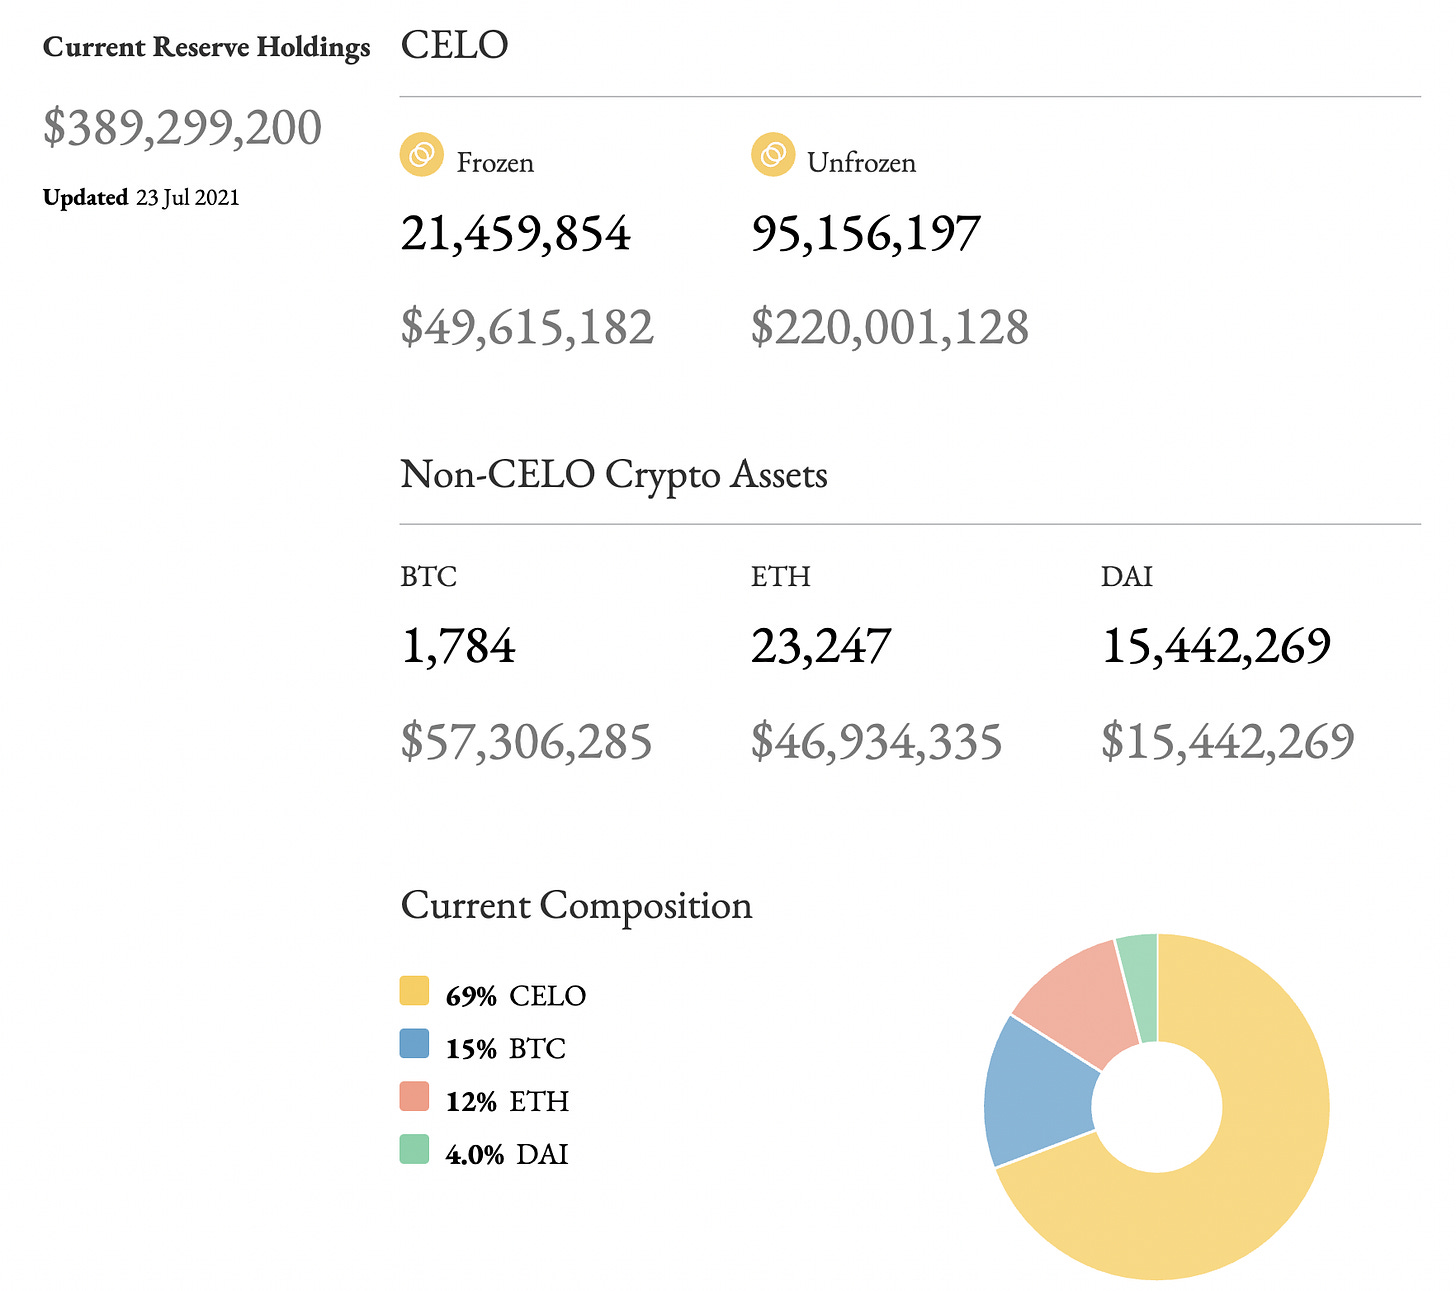Click the ETH amount 23,247
The image size is (1456, 1291).
point(821,647)
